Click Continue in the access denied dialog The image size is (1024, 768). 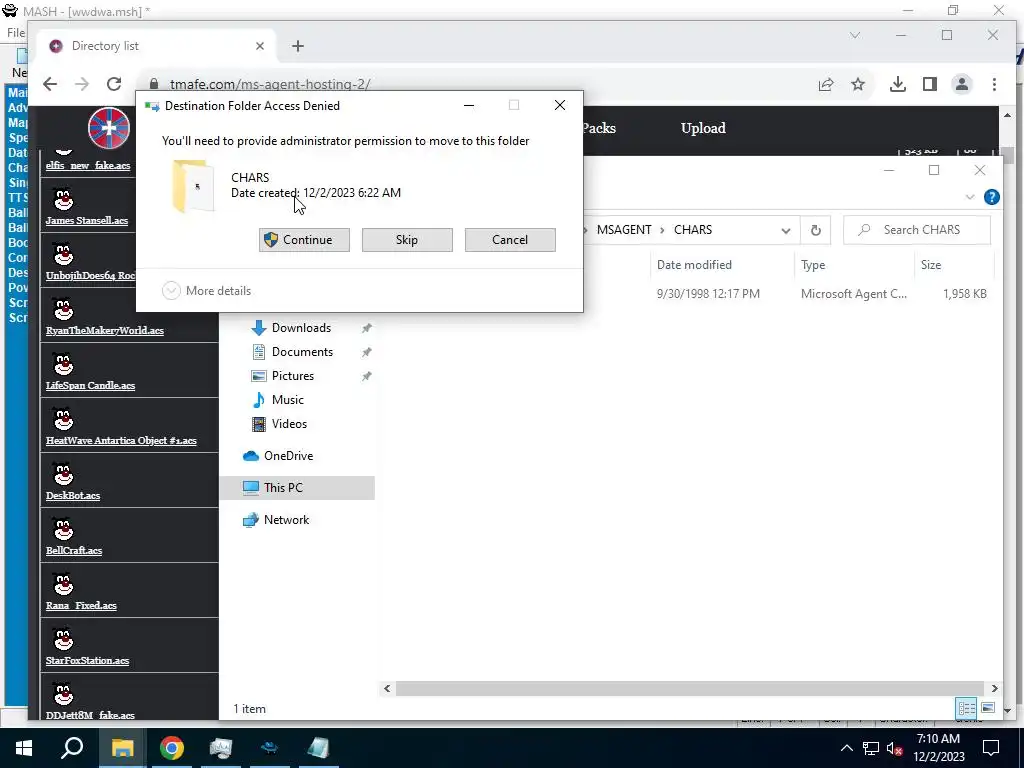pyautogui.click(x=304, y=240)
